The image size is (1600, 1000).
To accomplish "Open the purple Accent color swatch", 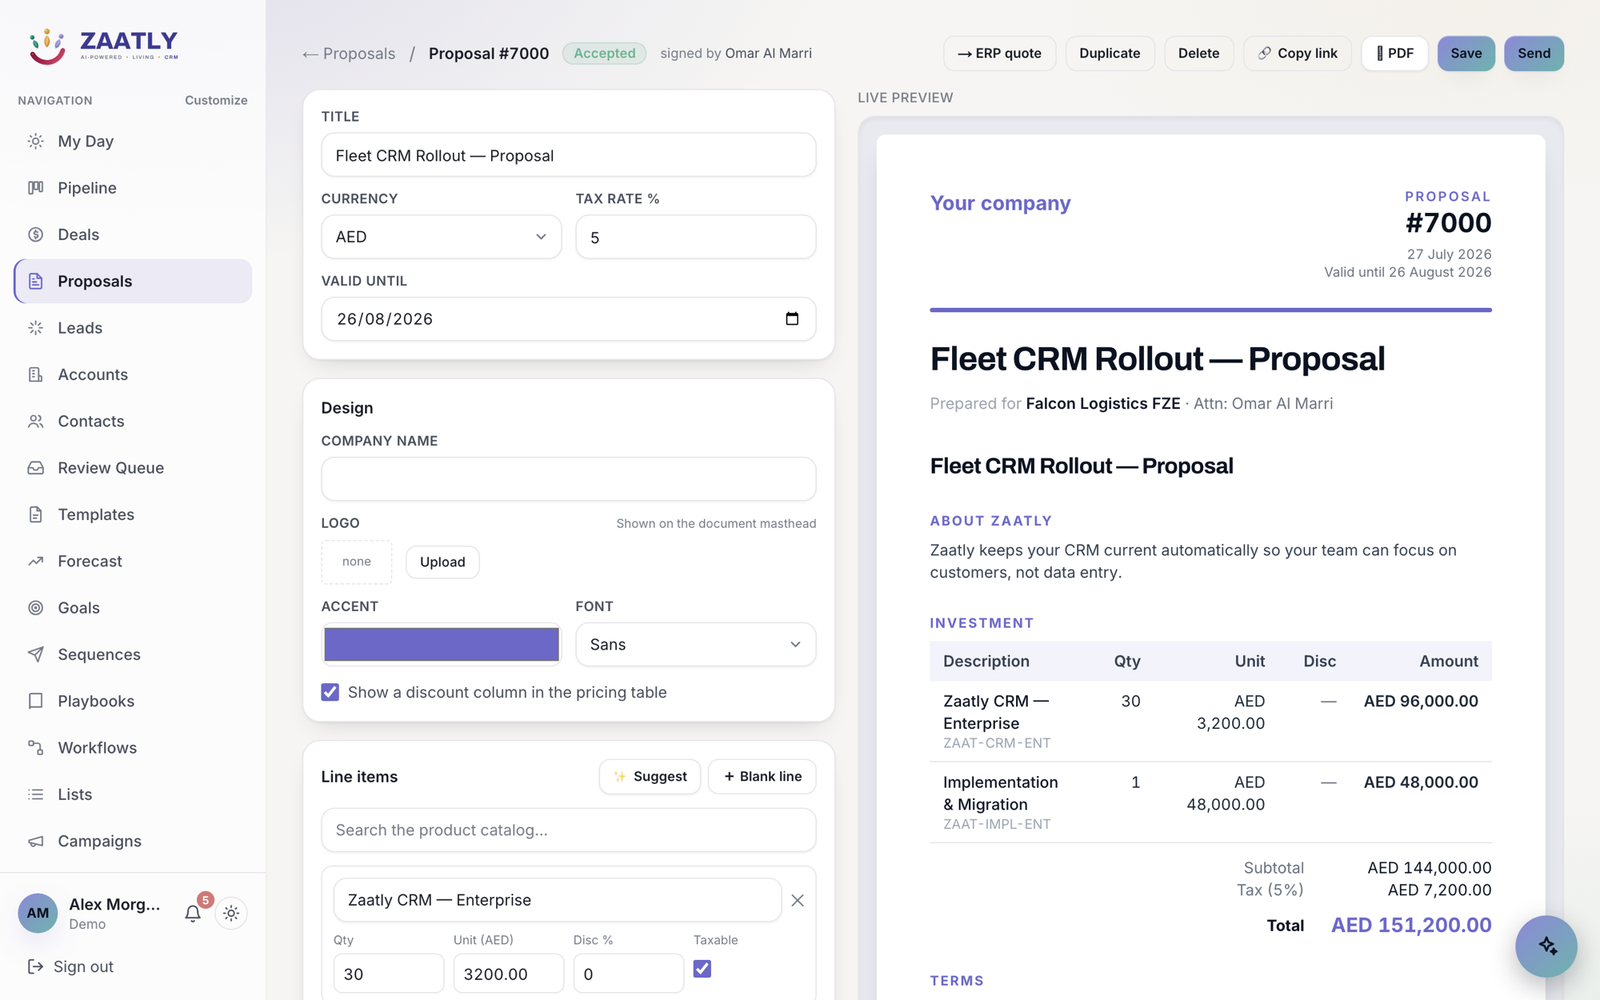I will click(x=441, y=645).
